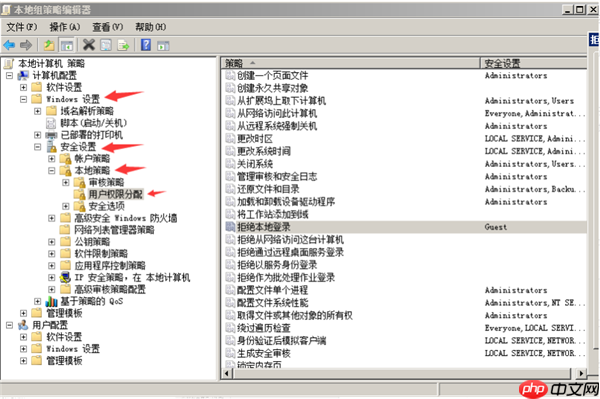This screenshot has height=399, width=600.
Task: Open the 操作(A) menu
Action: pos(65,27)
